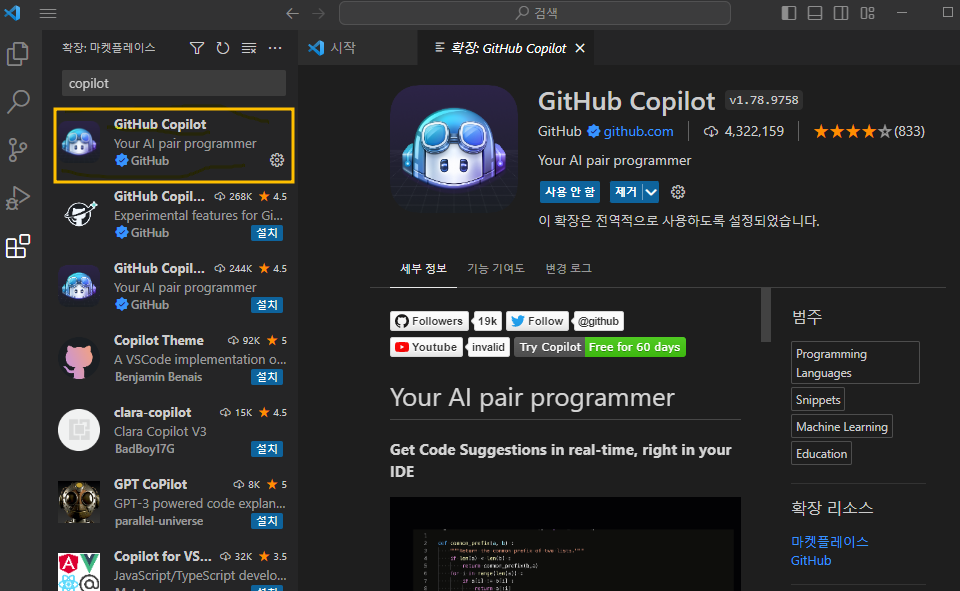This screenshot has width=960, height=591.
Task: Click the Youtube badge
Action: click(x=426, y=347)
